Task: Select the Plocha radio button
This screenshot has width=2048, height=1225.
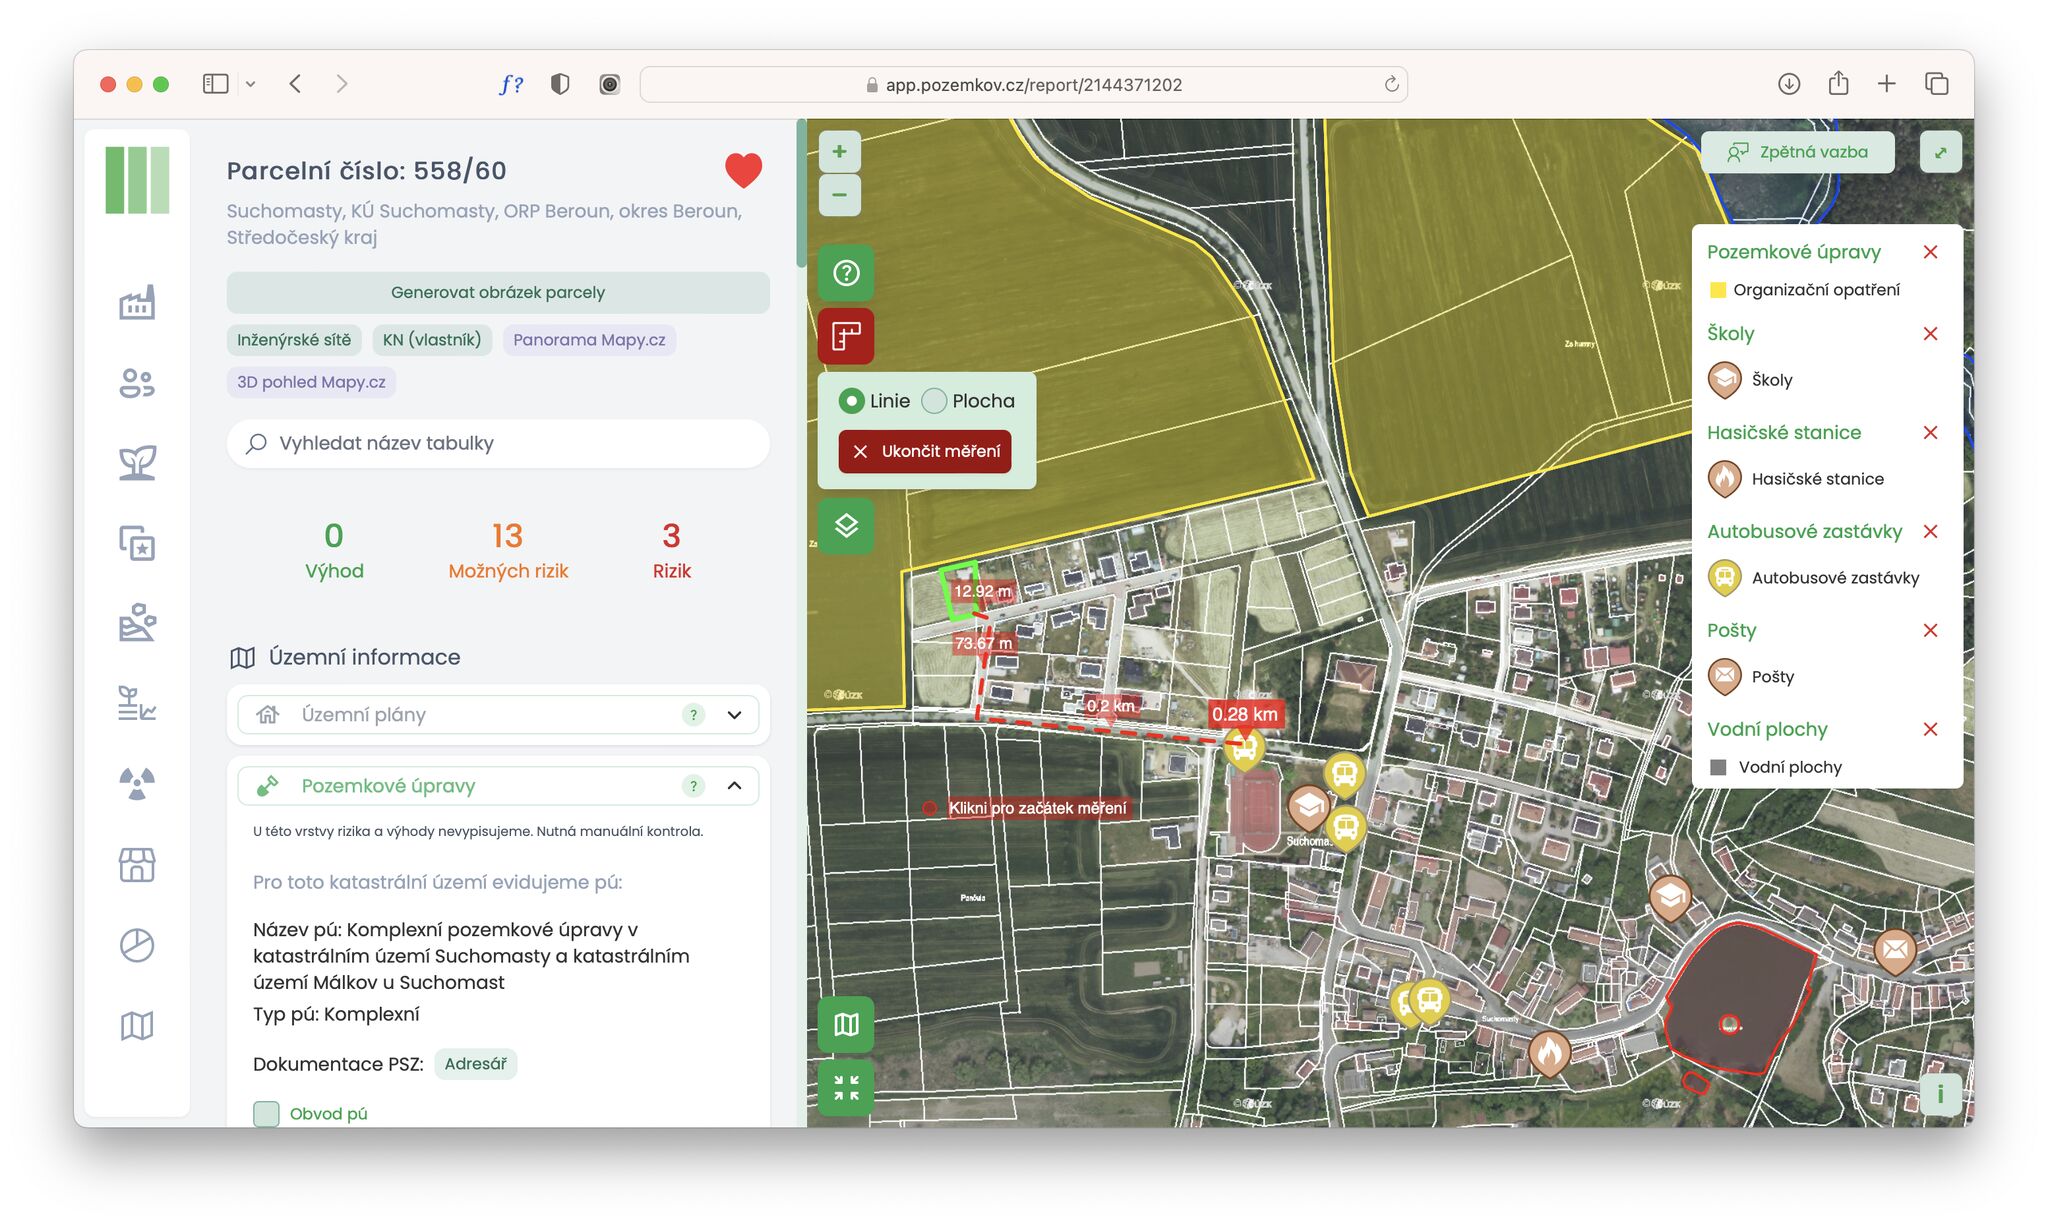Action: (934, 401)
